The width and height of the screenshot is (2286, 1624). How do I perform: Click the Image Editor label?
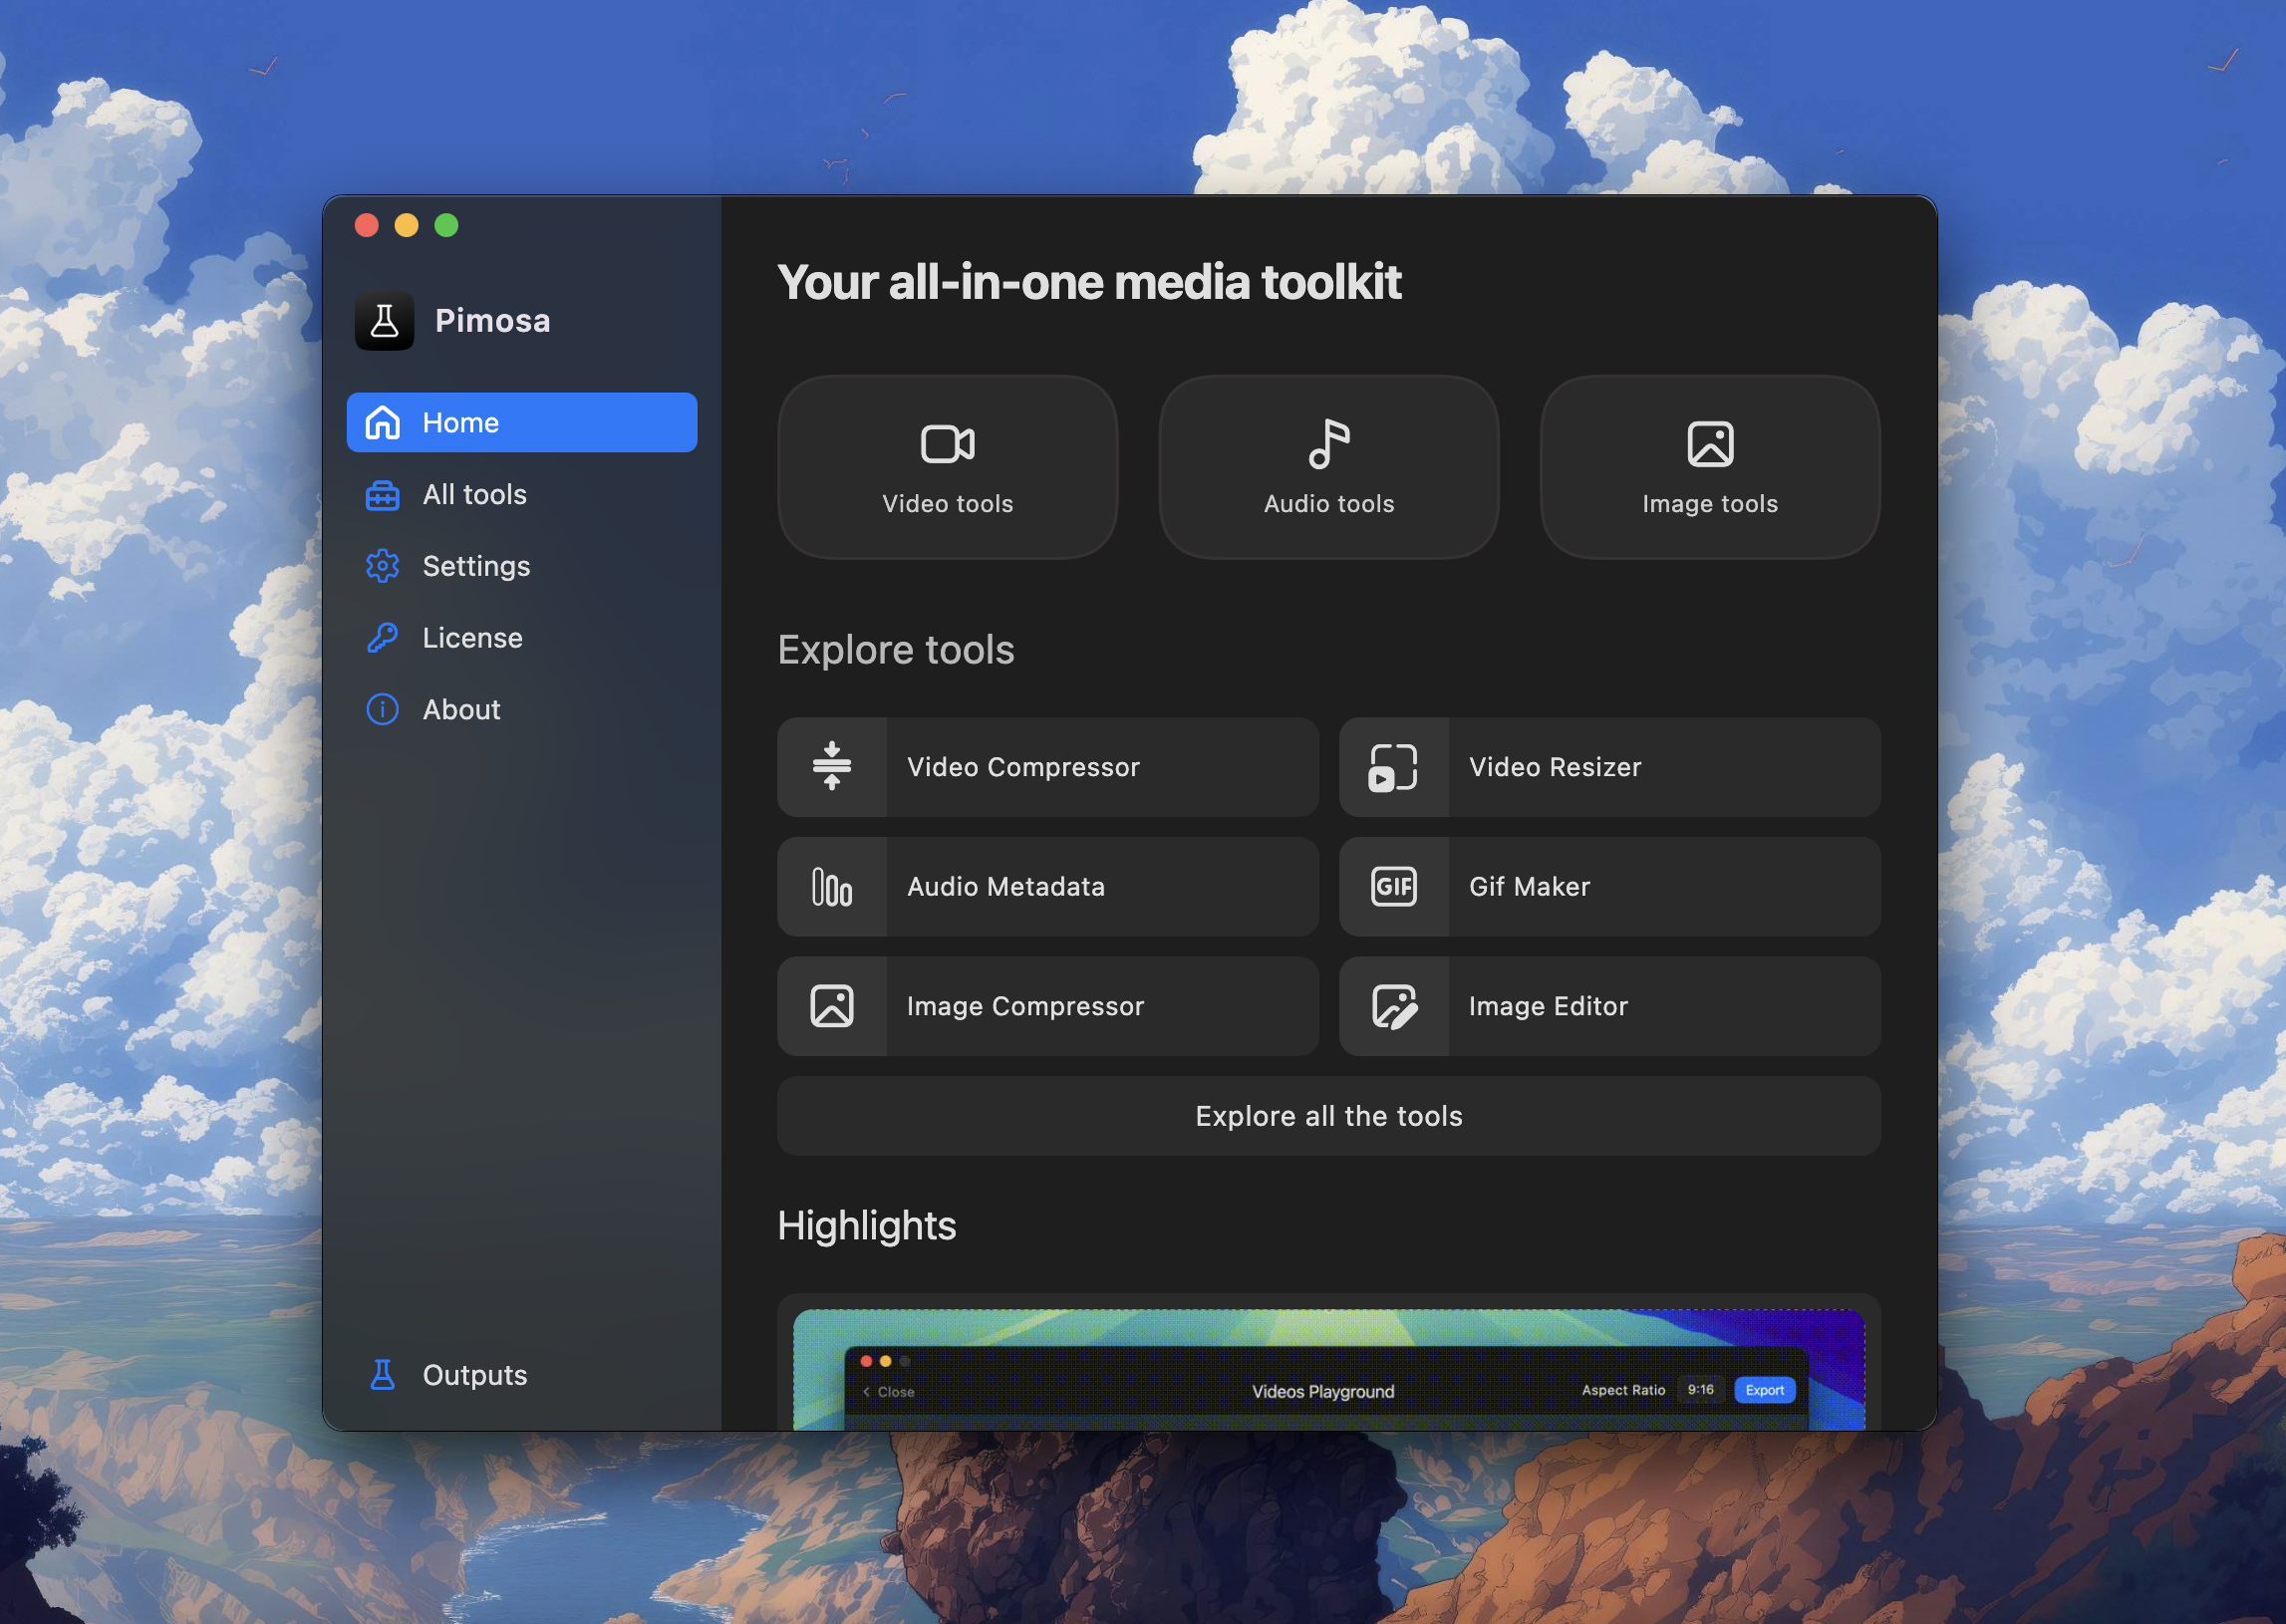click(x=1547, y=1006)
